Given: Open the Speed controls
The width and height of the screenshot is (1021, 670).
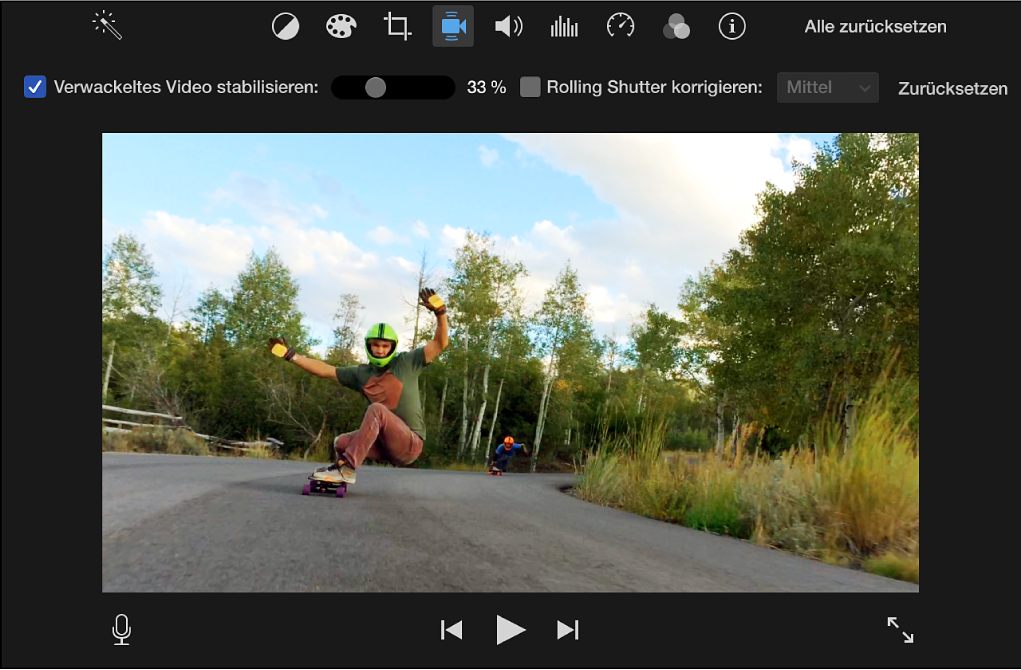Looking at the screenshot, I should coord(620,26).
